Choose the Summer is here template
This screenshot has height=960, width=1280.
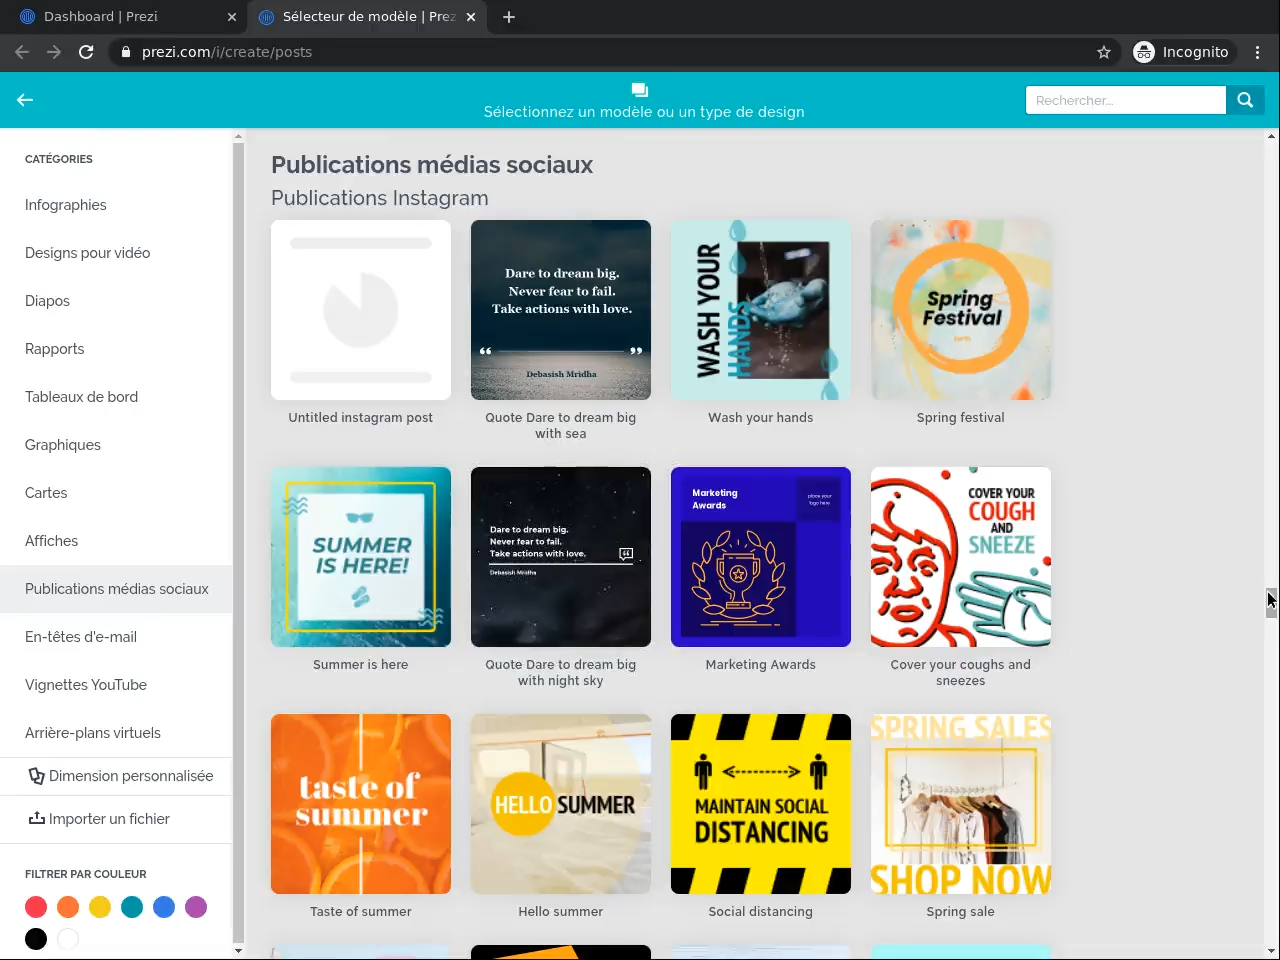click(361, 557)
